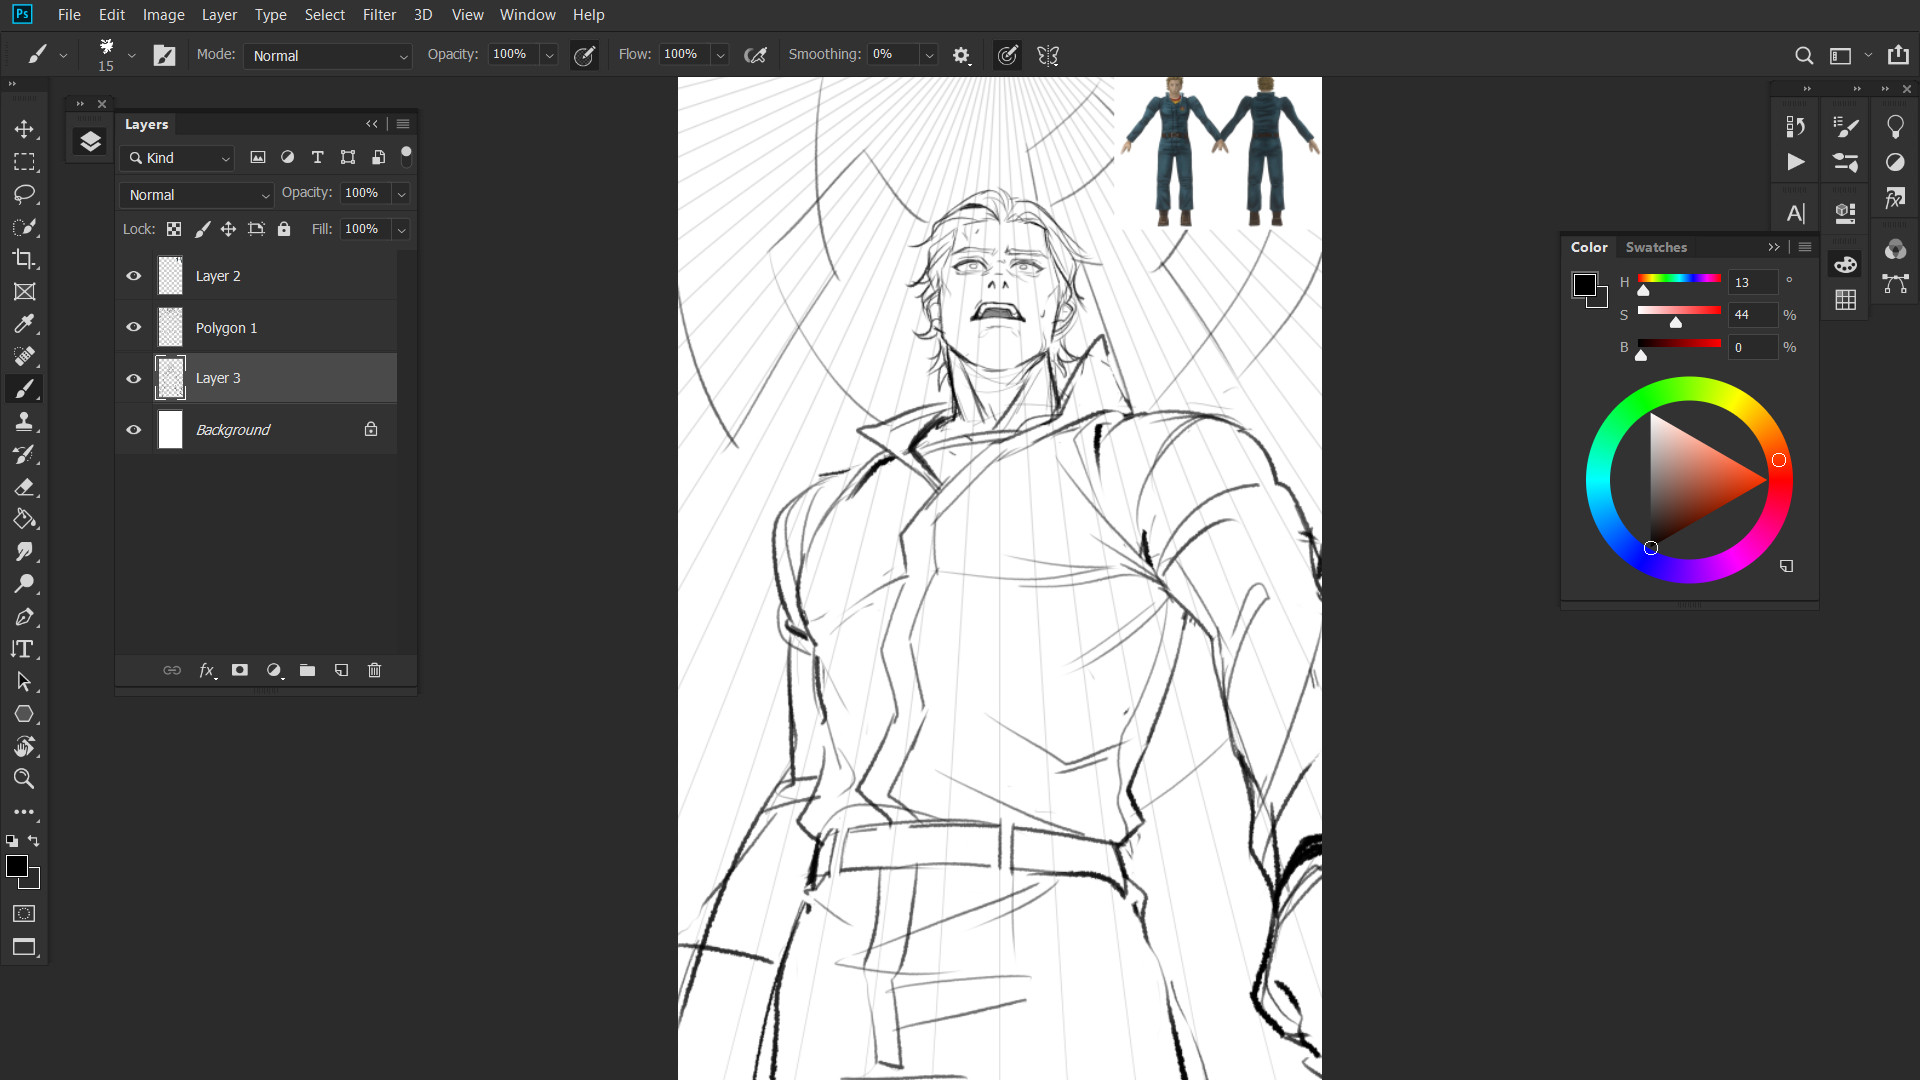Image resolution: width=1920 pixels, height=1080 pixels.
Task: Select the Pen tool
Action: pyautogui.click(x=24, y=617)
